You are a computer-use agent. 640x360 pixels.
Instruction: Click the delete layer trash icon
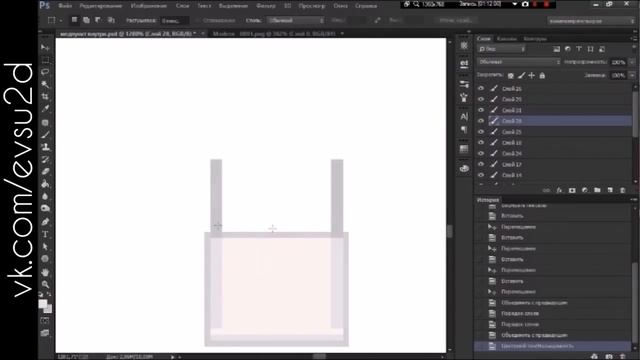coord(622,190)
